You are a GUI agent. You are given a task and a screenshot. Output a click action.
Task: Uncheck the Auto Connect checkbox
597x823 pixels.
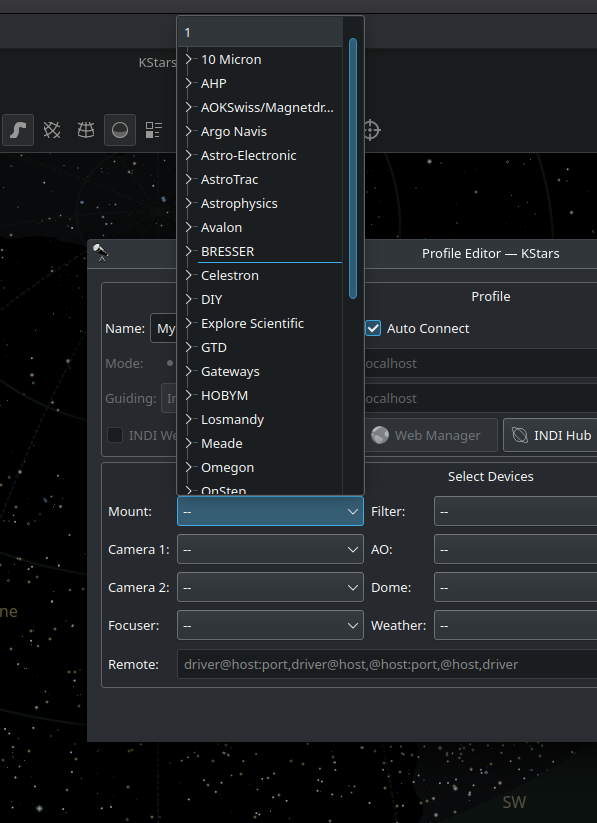coord(373,329)
